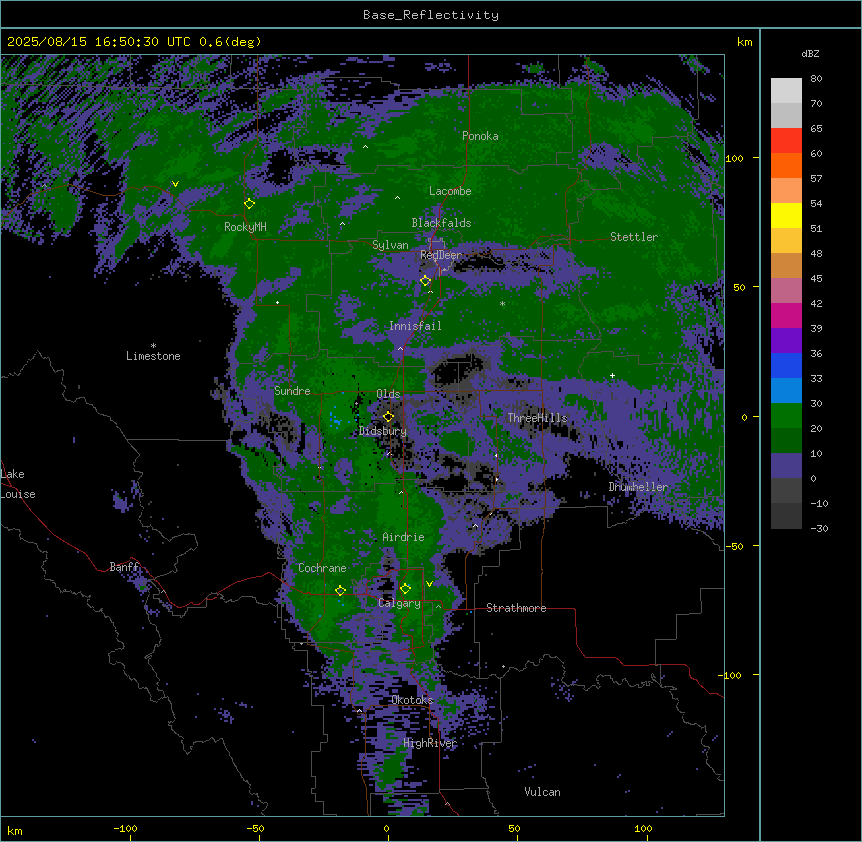
Task: Click the Limestone label
Action: click(153, 356)
